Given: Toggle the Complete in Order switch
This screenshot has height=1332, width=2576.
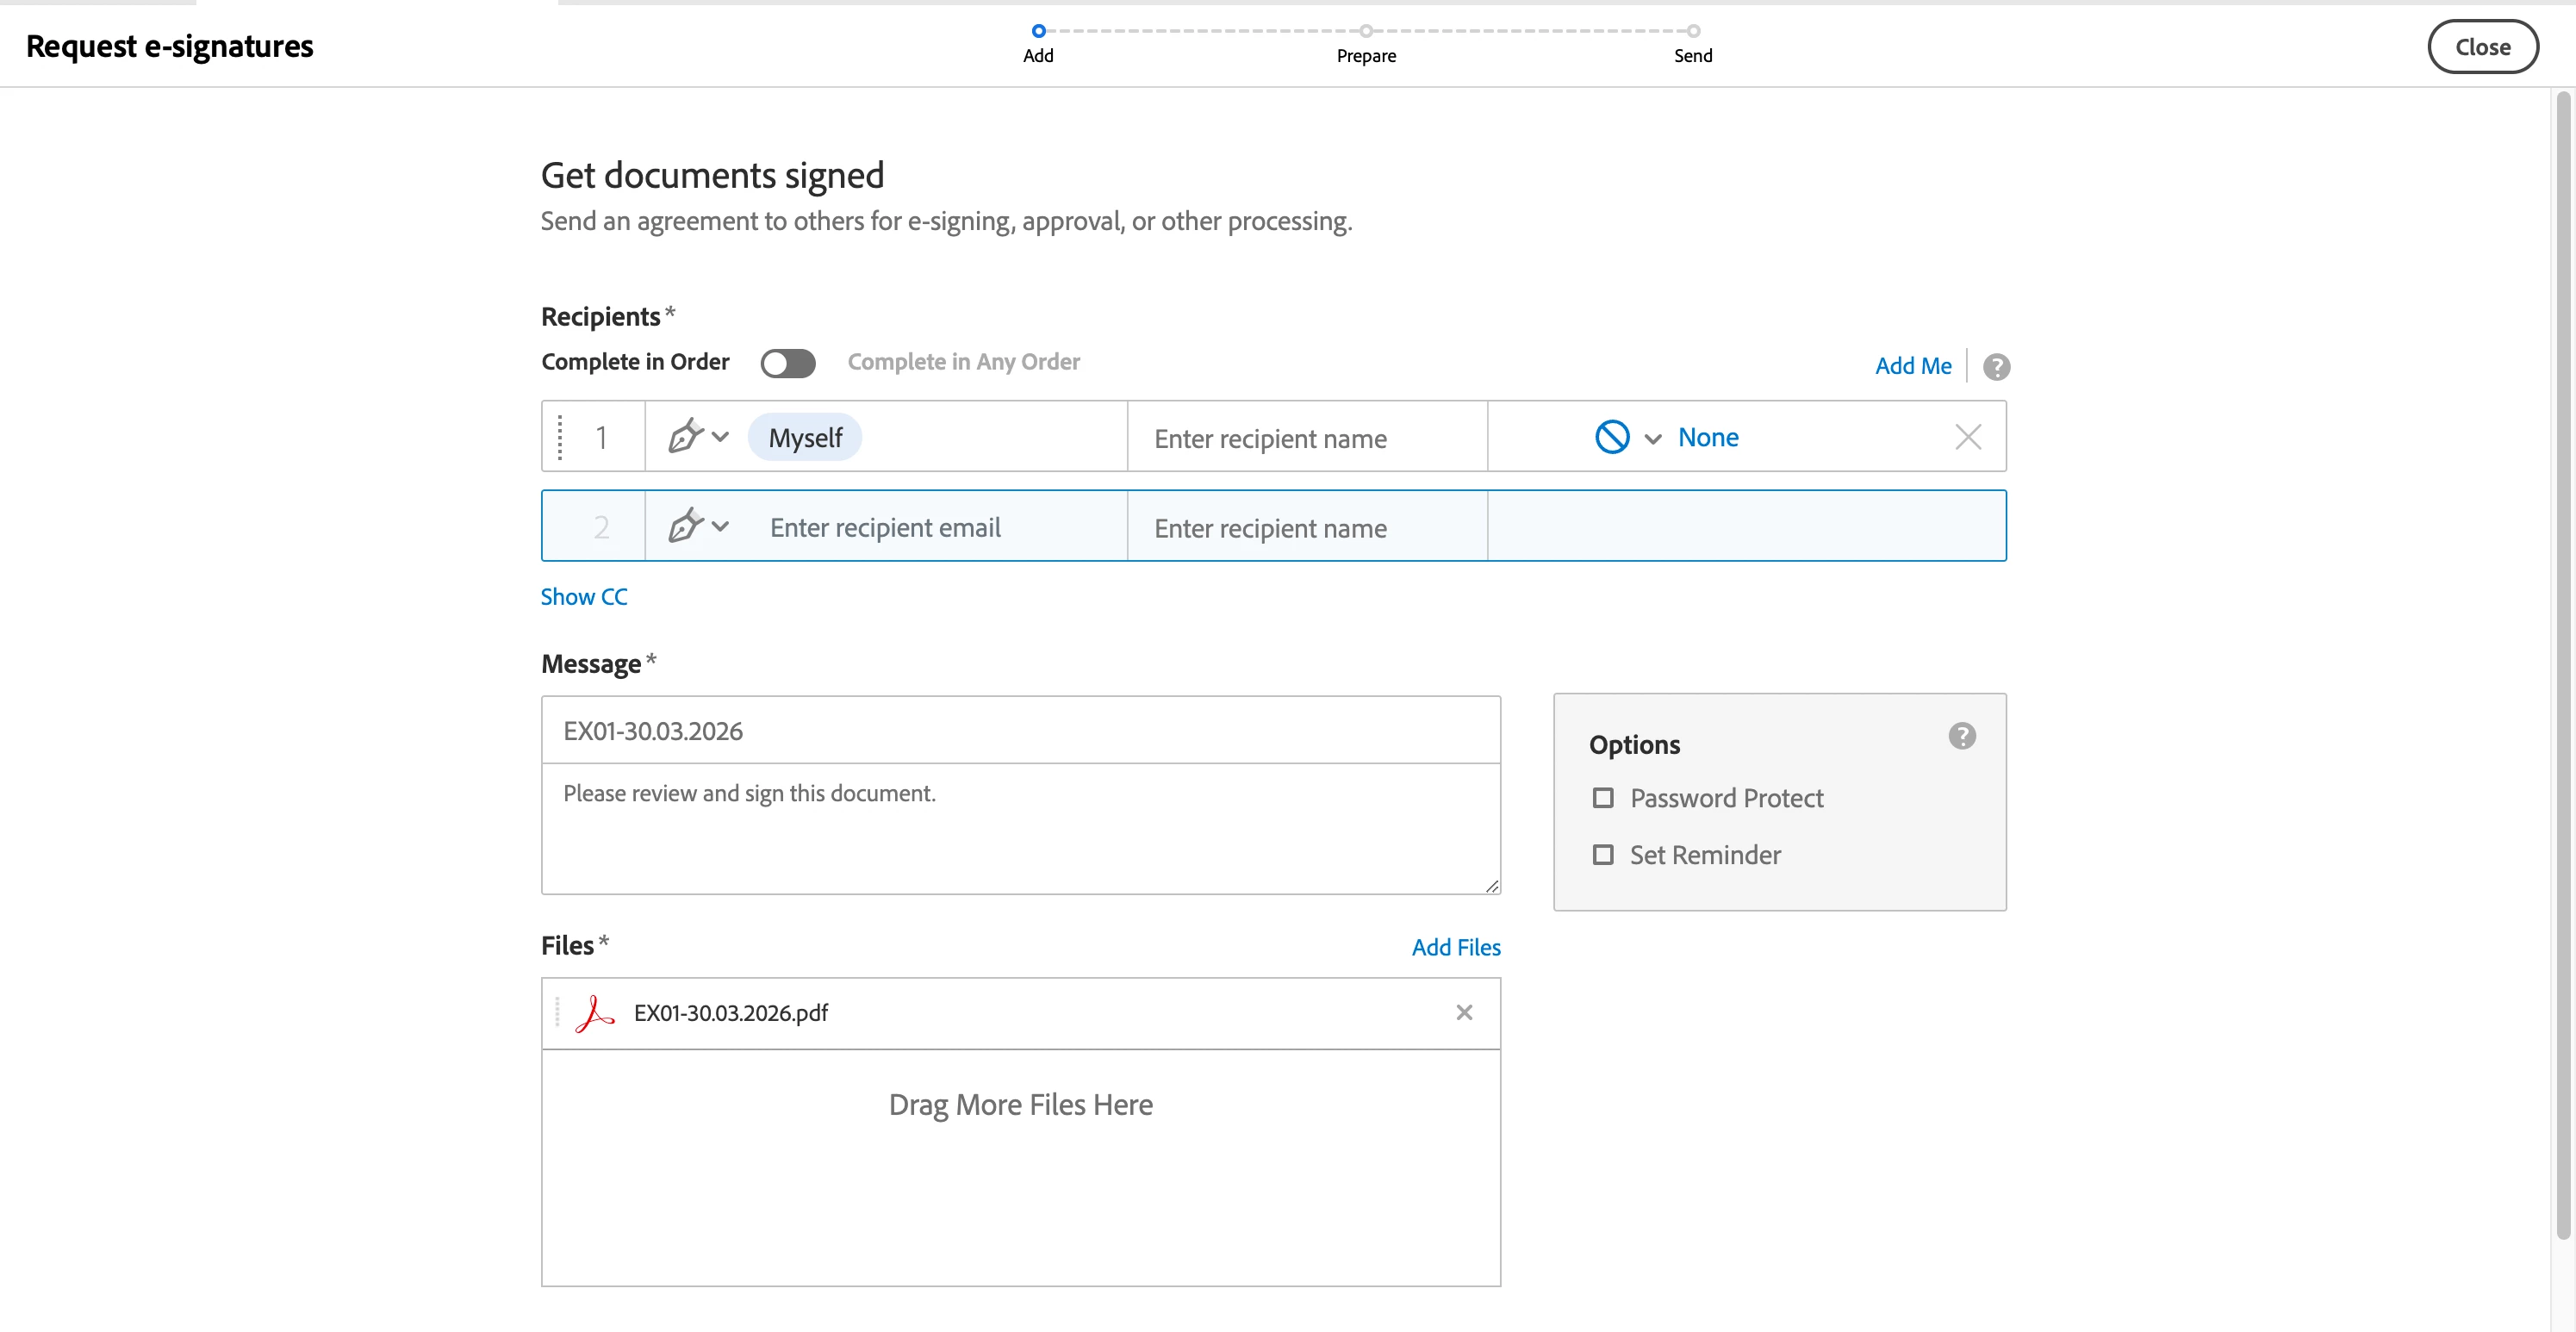Looking at the screenshot, I should pyautogui.click(x=788, y=363).
